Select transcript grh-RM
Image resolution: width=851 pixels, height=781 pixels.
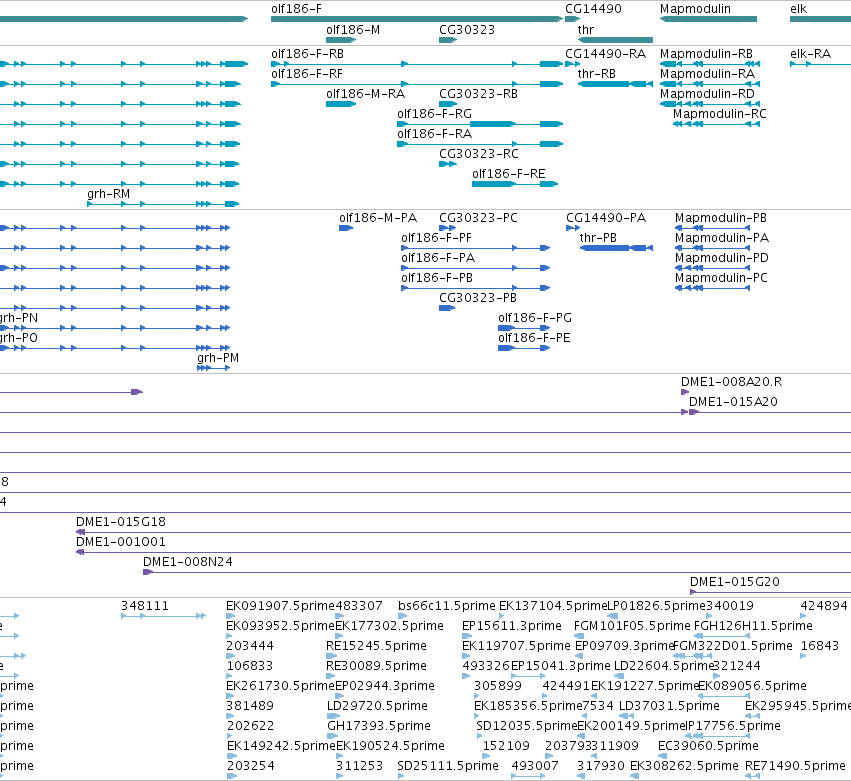point(163,204)
